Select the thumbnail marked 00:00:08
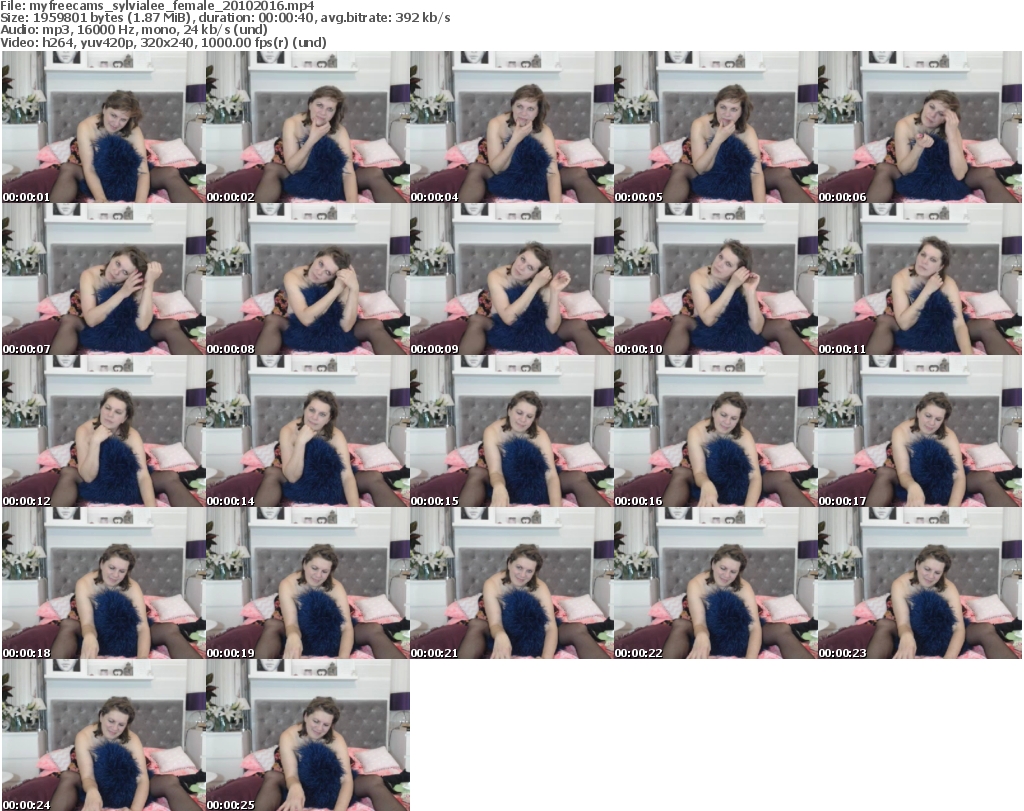The height and width of the screenshot is (811, 1024). pos(308,279)
